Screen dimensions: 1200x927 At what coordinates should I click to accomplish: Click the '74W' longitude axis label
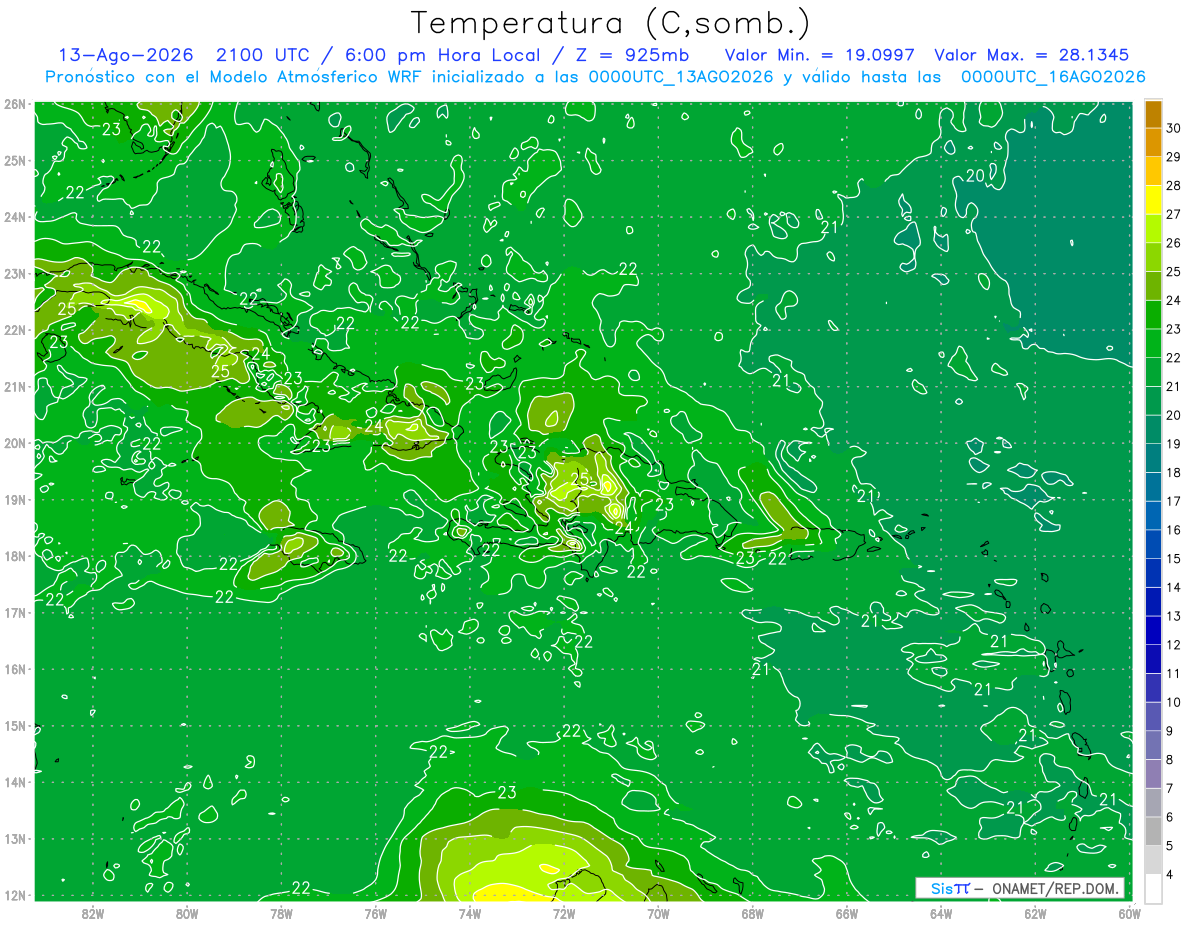(469, 913)
